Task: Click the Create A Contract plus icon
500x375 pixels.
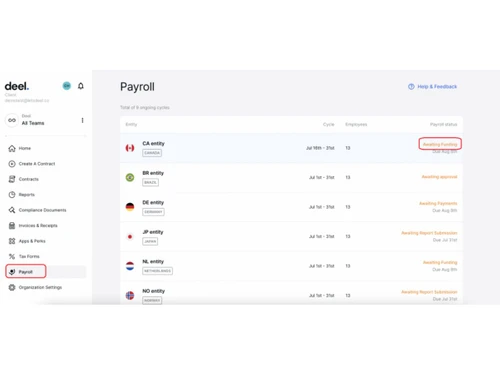Action: [12, 164]
